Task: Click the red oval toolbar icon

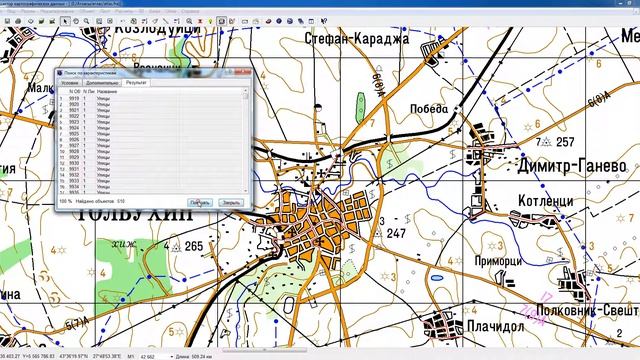Action: tap(268, 21)
